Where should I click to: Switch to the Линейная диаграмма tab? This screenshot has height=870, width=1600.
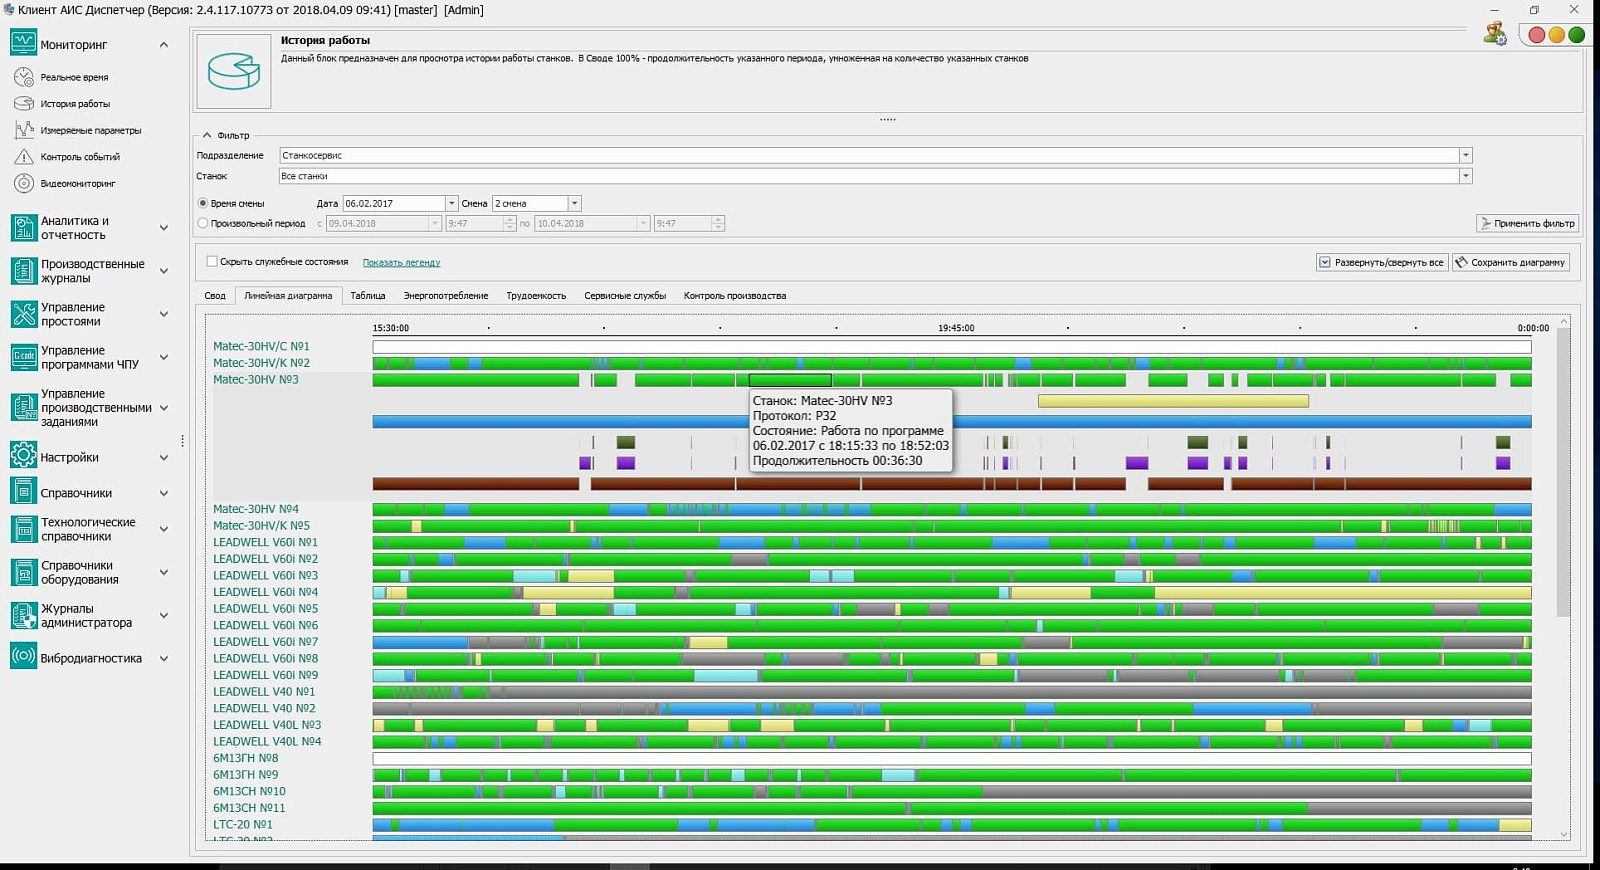288,296
